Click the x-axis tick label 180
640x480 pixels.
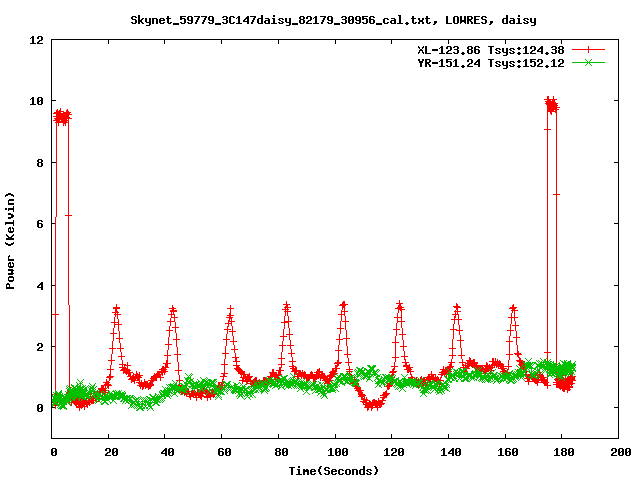564,452
